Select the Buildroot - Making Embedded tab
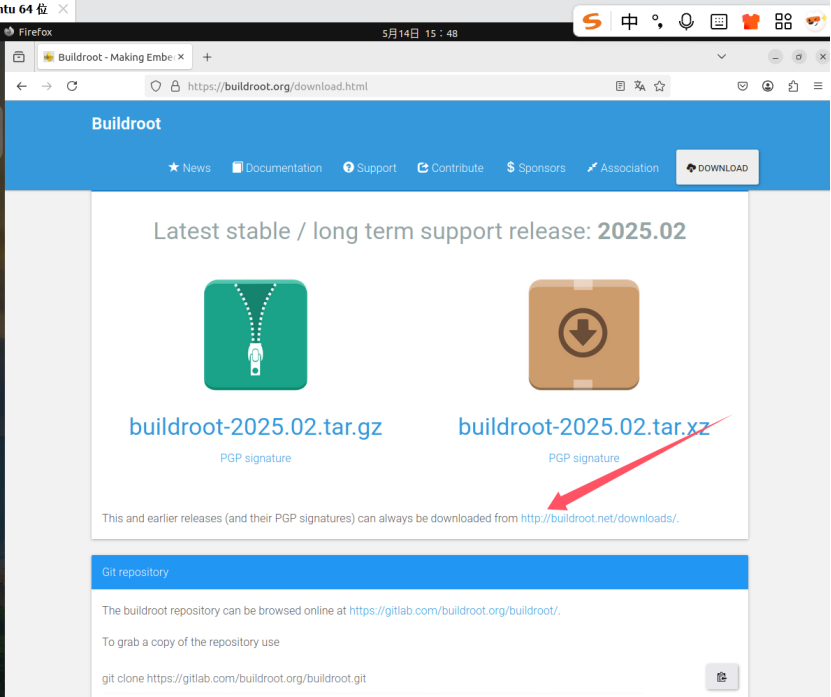 pos(115,57)
